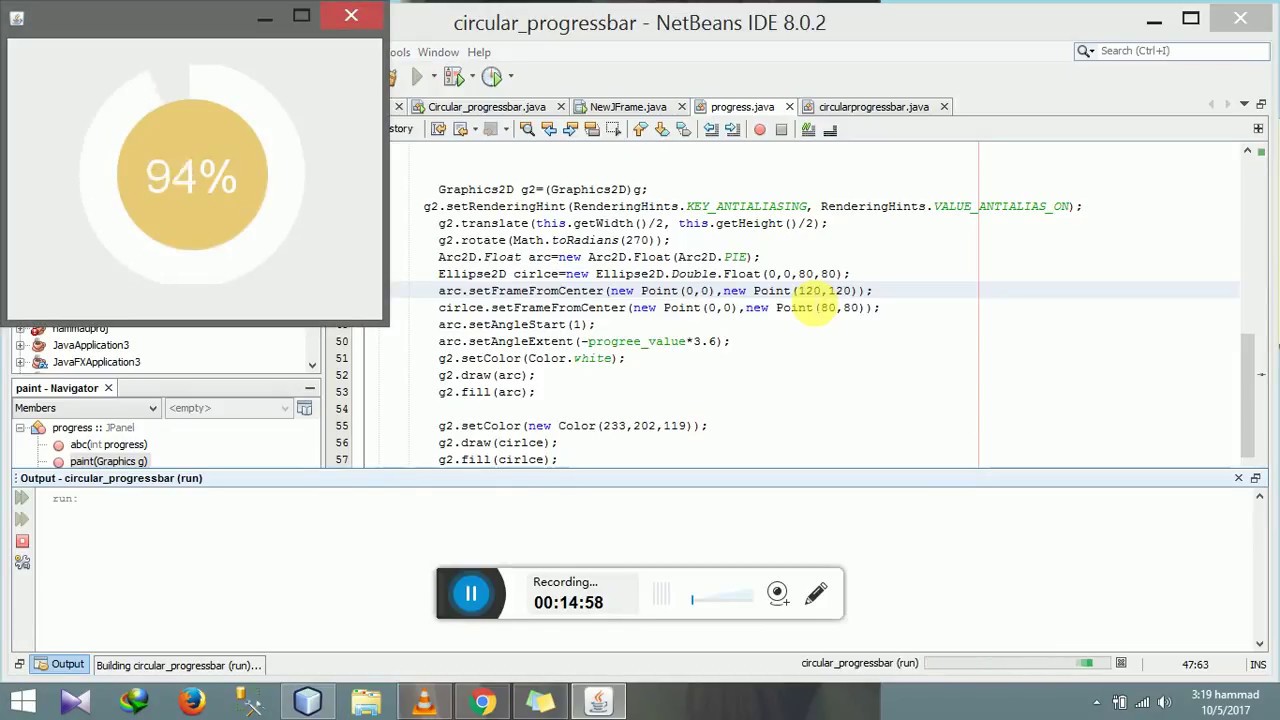1280x720 pixels.
Task: Open the editor document list dropdown arrow
Action: point(1244,104)
